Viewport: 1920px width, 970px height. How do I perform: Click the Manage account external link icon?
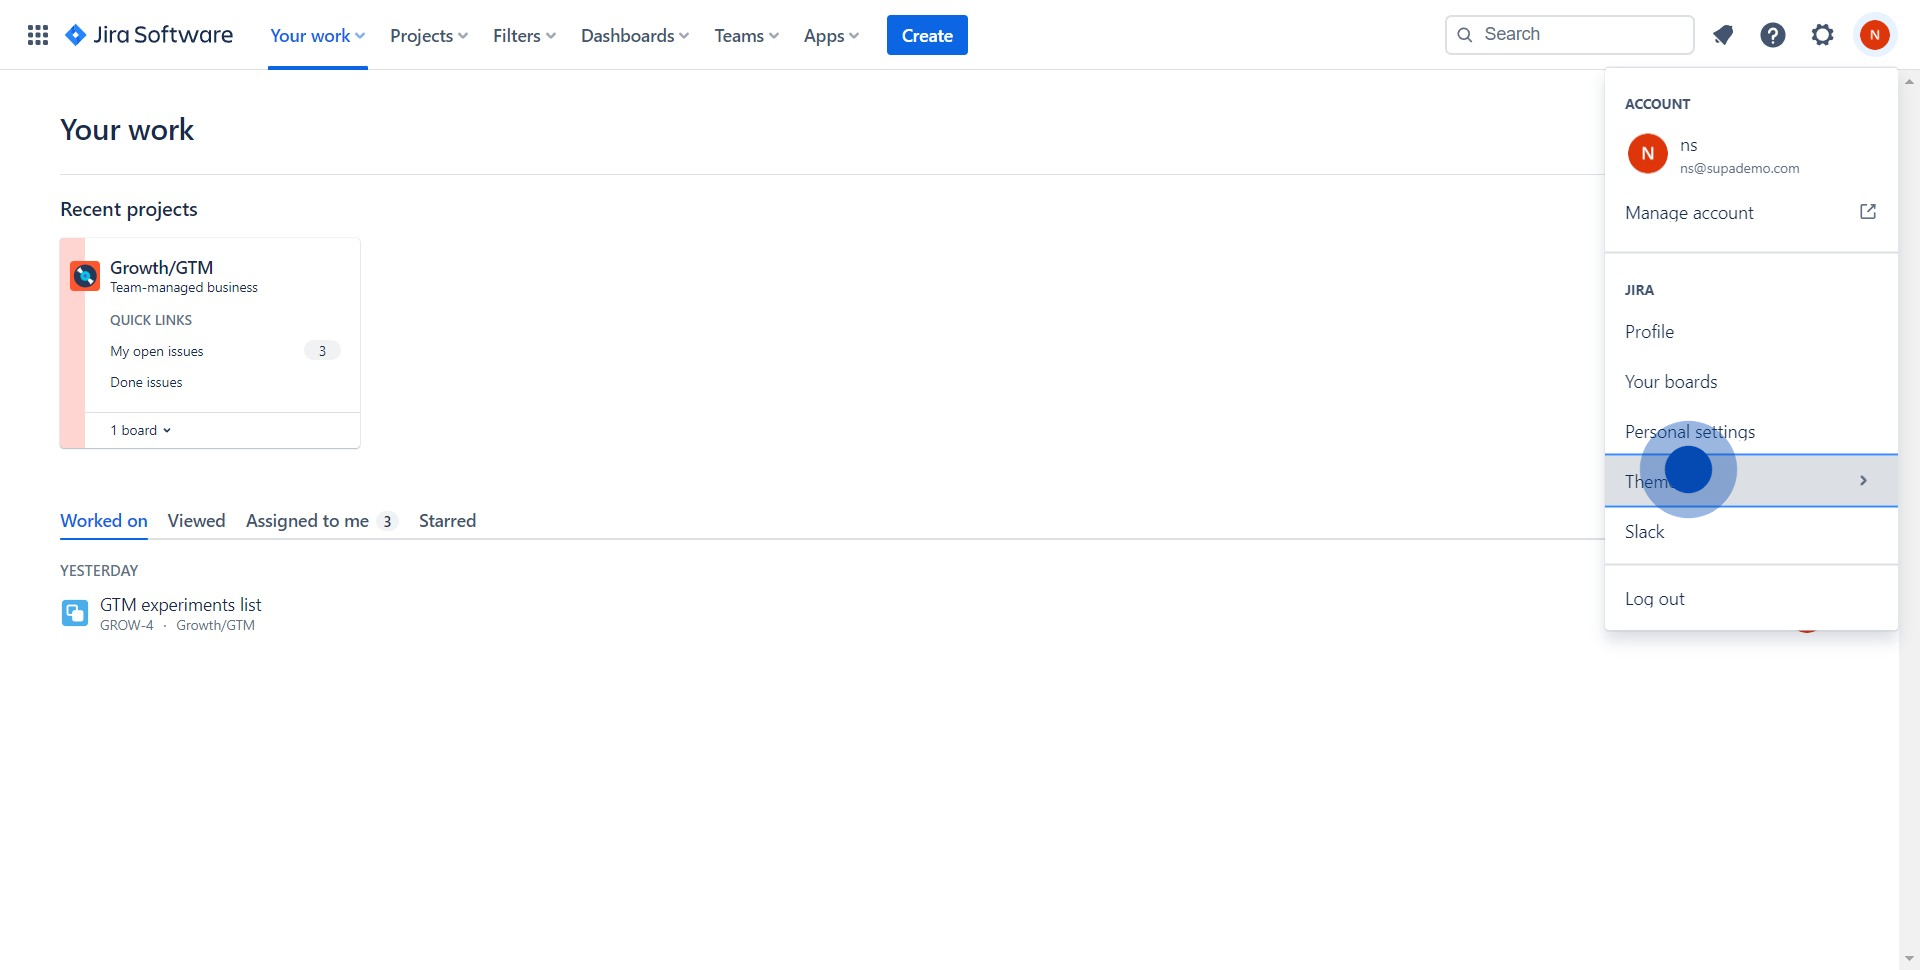click(x=1867, y=212)
